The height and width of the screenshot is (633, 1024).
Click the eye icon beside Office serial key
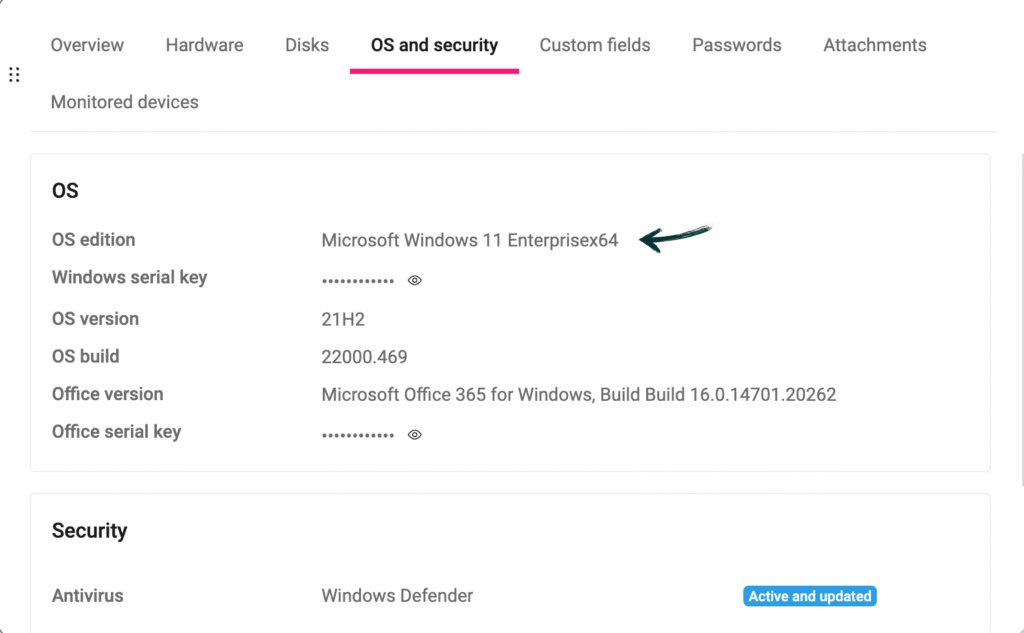[x=414, y=434]
